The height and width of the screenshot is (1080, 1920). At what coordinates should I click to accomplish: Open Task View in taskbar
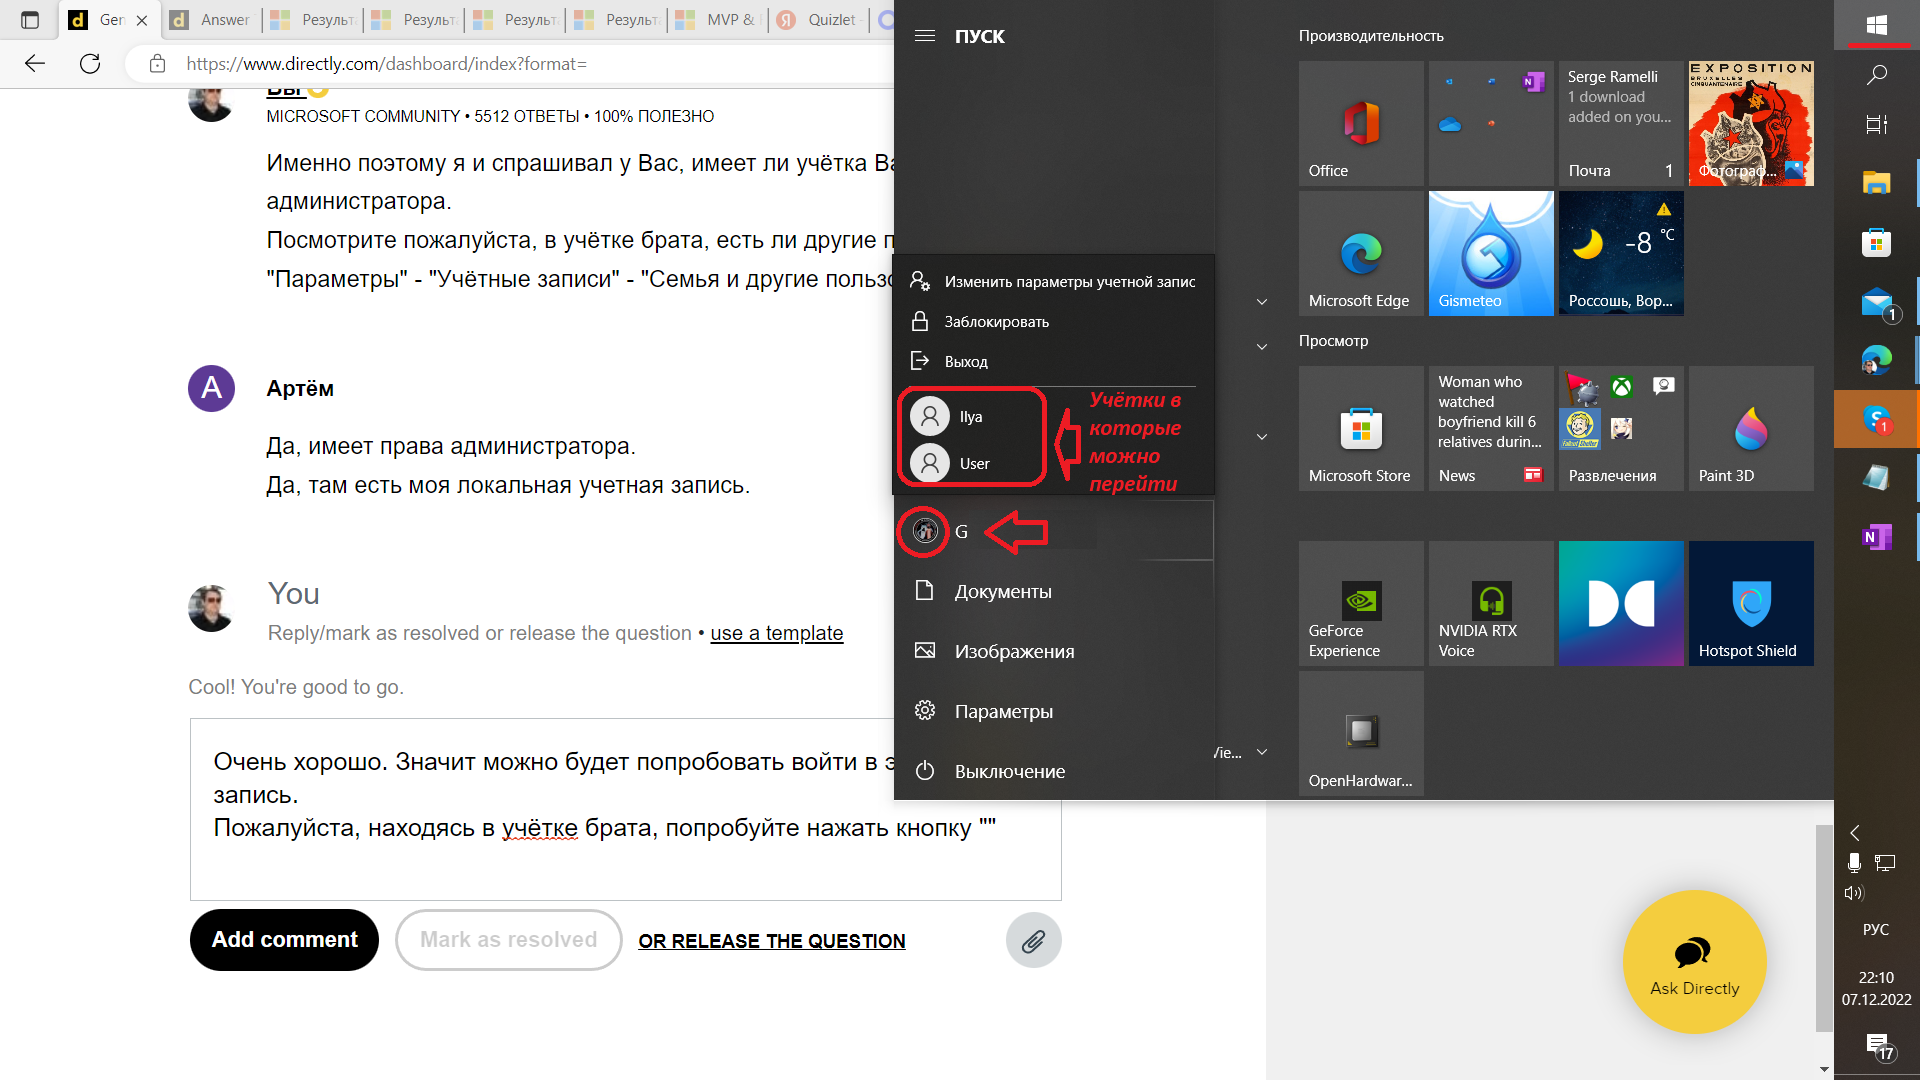[1877, 124]
